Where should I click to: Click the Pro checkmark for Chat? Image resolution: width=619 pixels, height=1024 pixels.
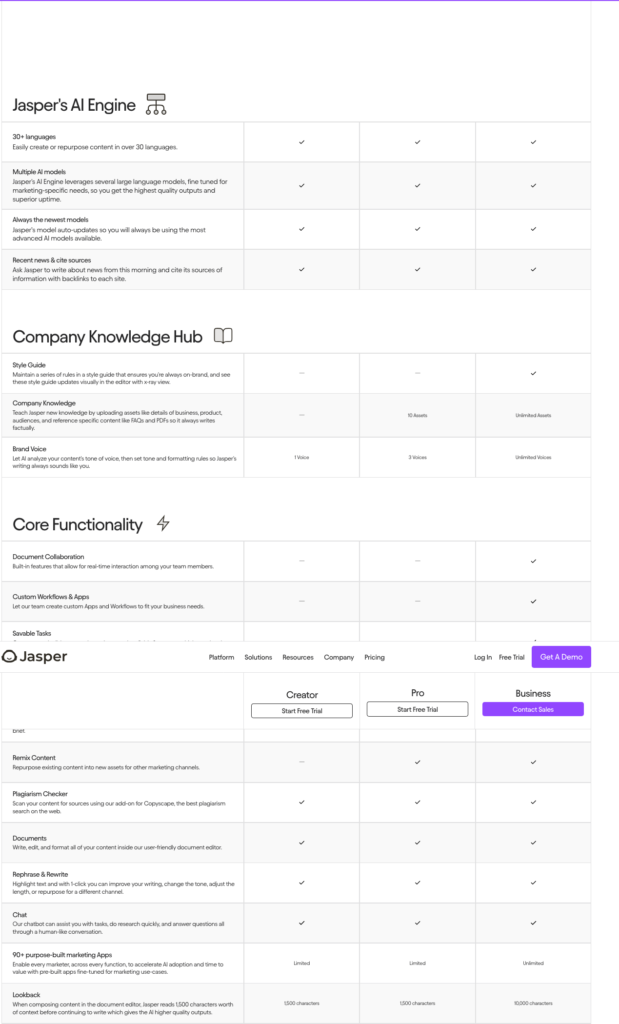coord(418,923)
